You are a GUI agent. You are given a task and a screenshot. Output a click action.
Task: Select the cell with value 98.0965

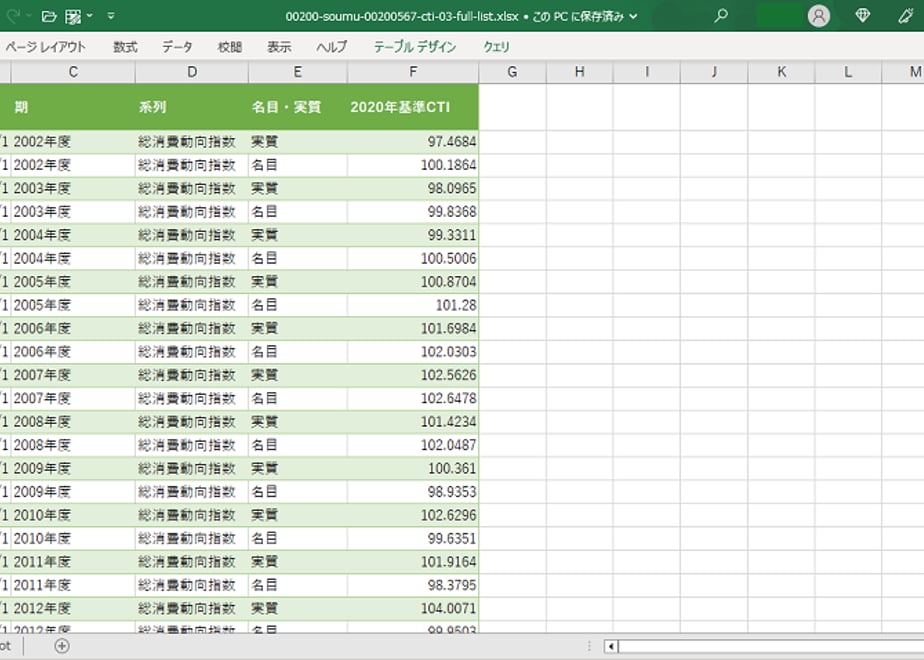click(x=413, y=189)
